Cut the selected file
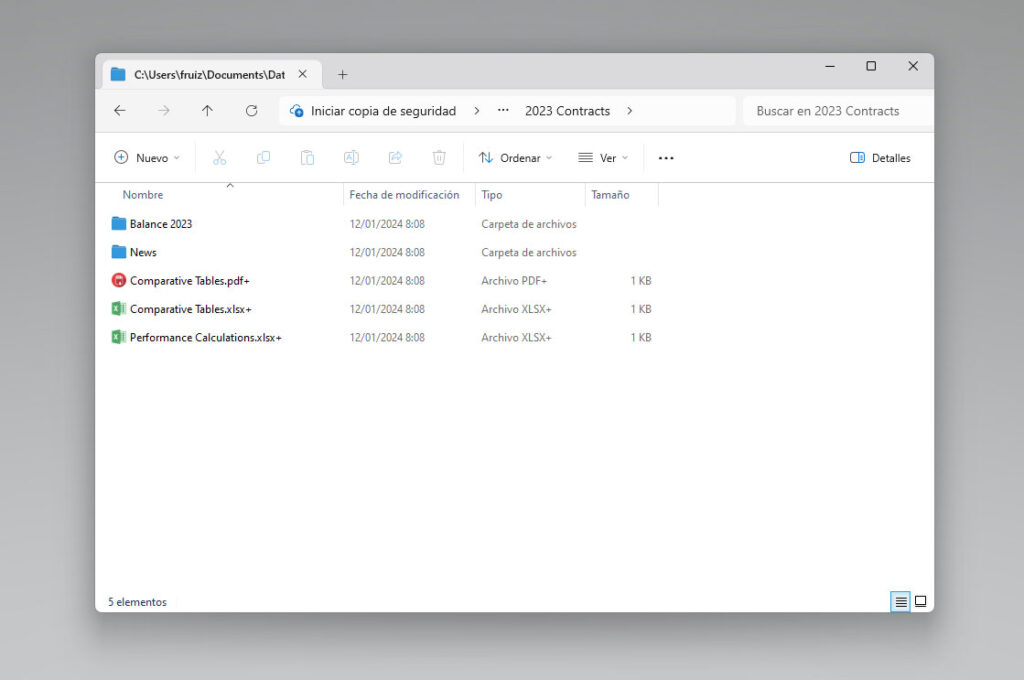This screenshot has height=680, width=1024. (220, 157)
